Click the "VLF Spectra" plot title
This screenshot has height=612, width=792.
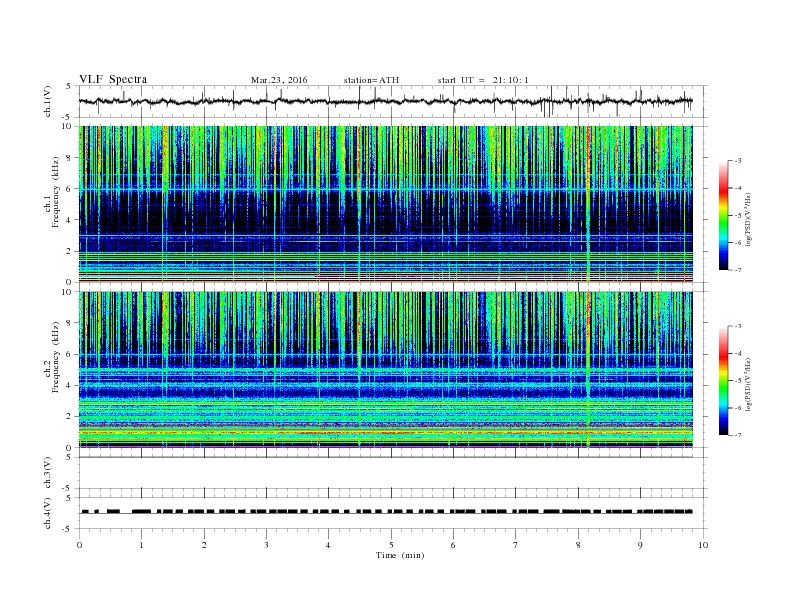(113, 79)
